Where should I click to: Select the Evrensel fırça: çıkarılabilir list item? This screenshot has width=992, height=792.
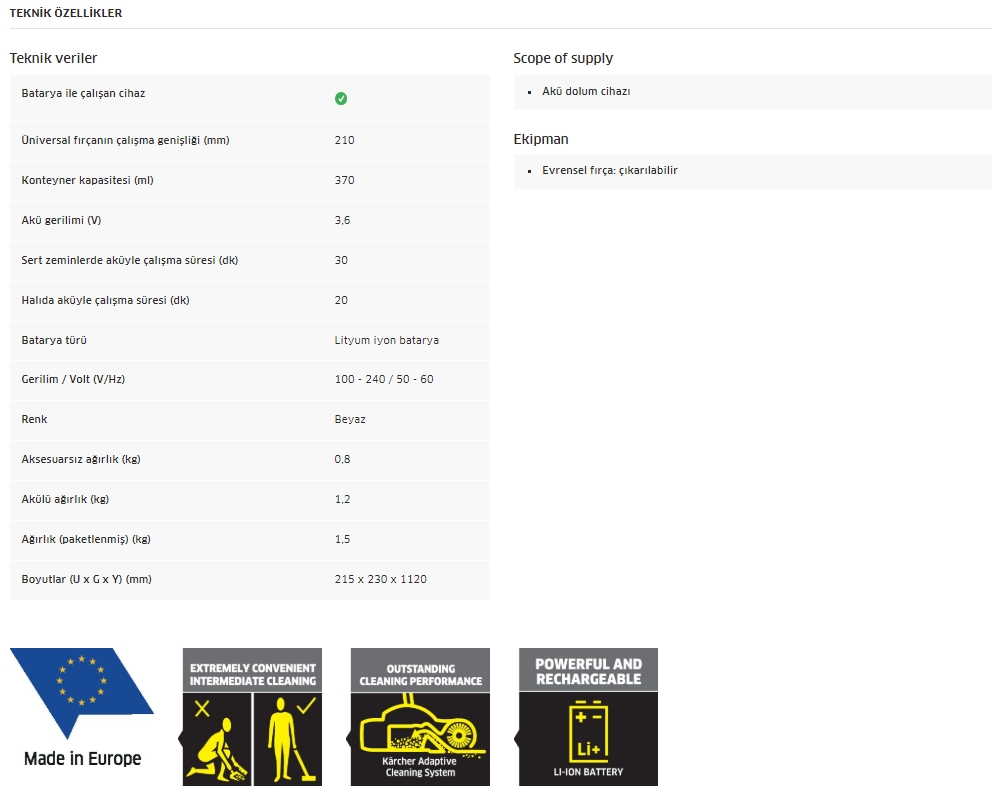click(609, 170)
